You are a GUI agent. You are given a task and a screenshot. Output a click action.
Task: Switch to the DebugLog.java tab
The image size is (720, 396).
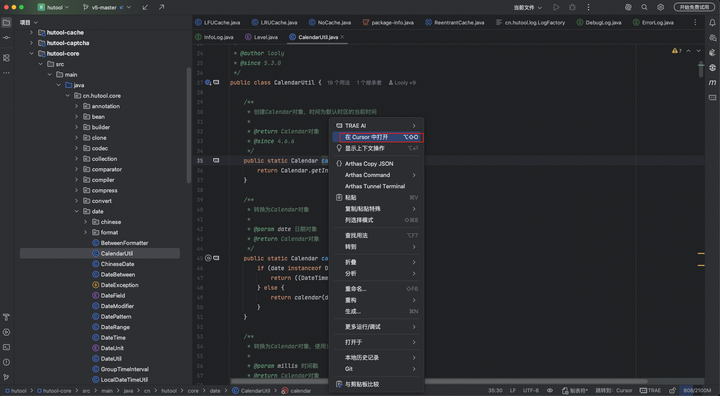[599, 23]
